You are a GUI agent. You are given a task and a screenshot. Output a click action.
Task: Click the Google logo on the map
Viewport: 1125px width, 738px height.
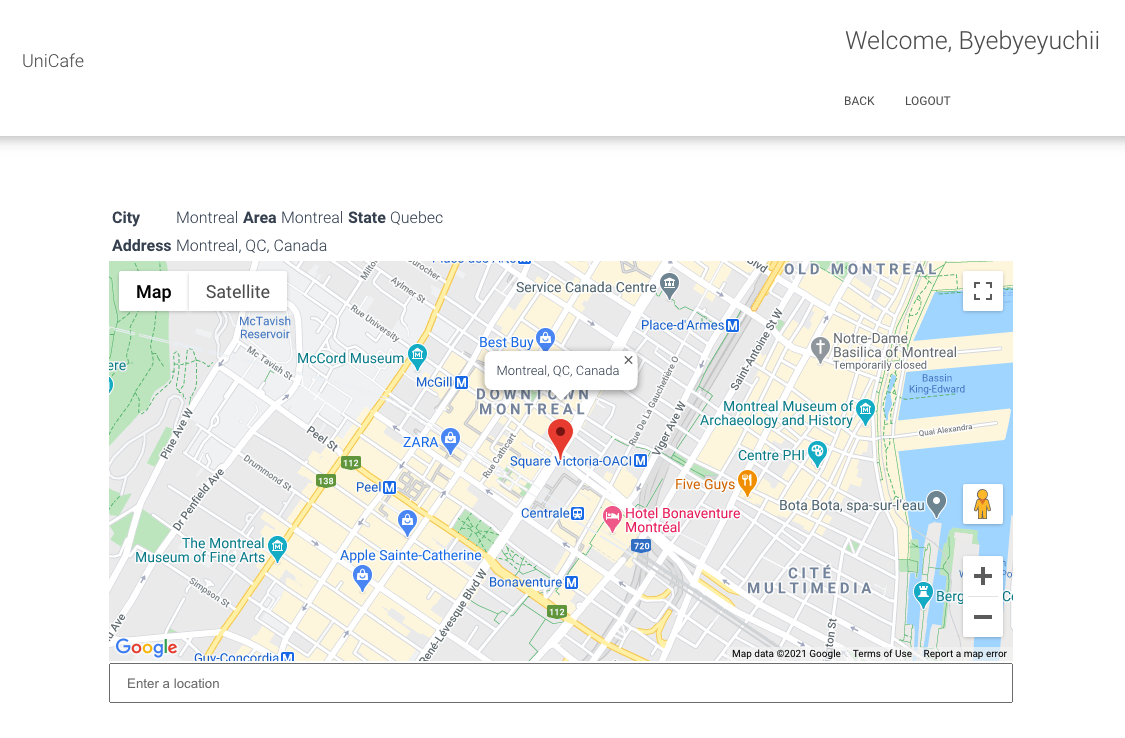click(146, 647)
